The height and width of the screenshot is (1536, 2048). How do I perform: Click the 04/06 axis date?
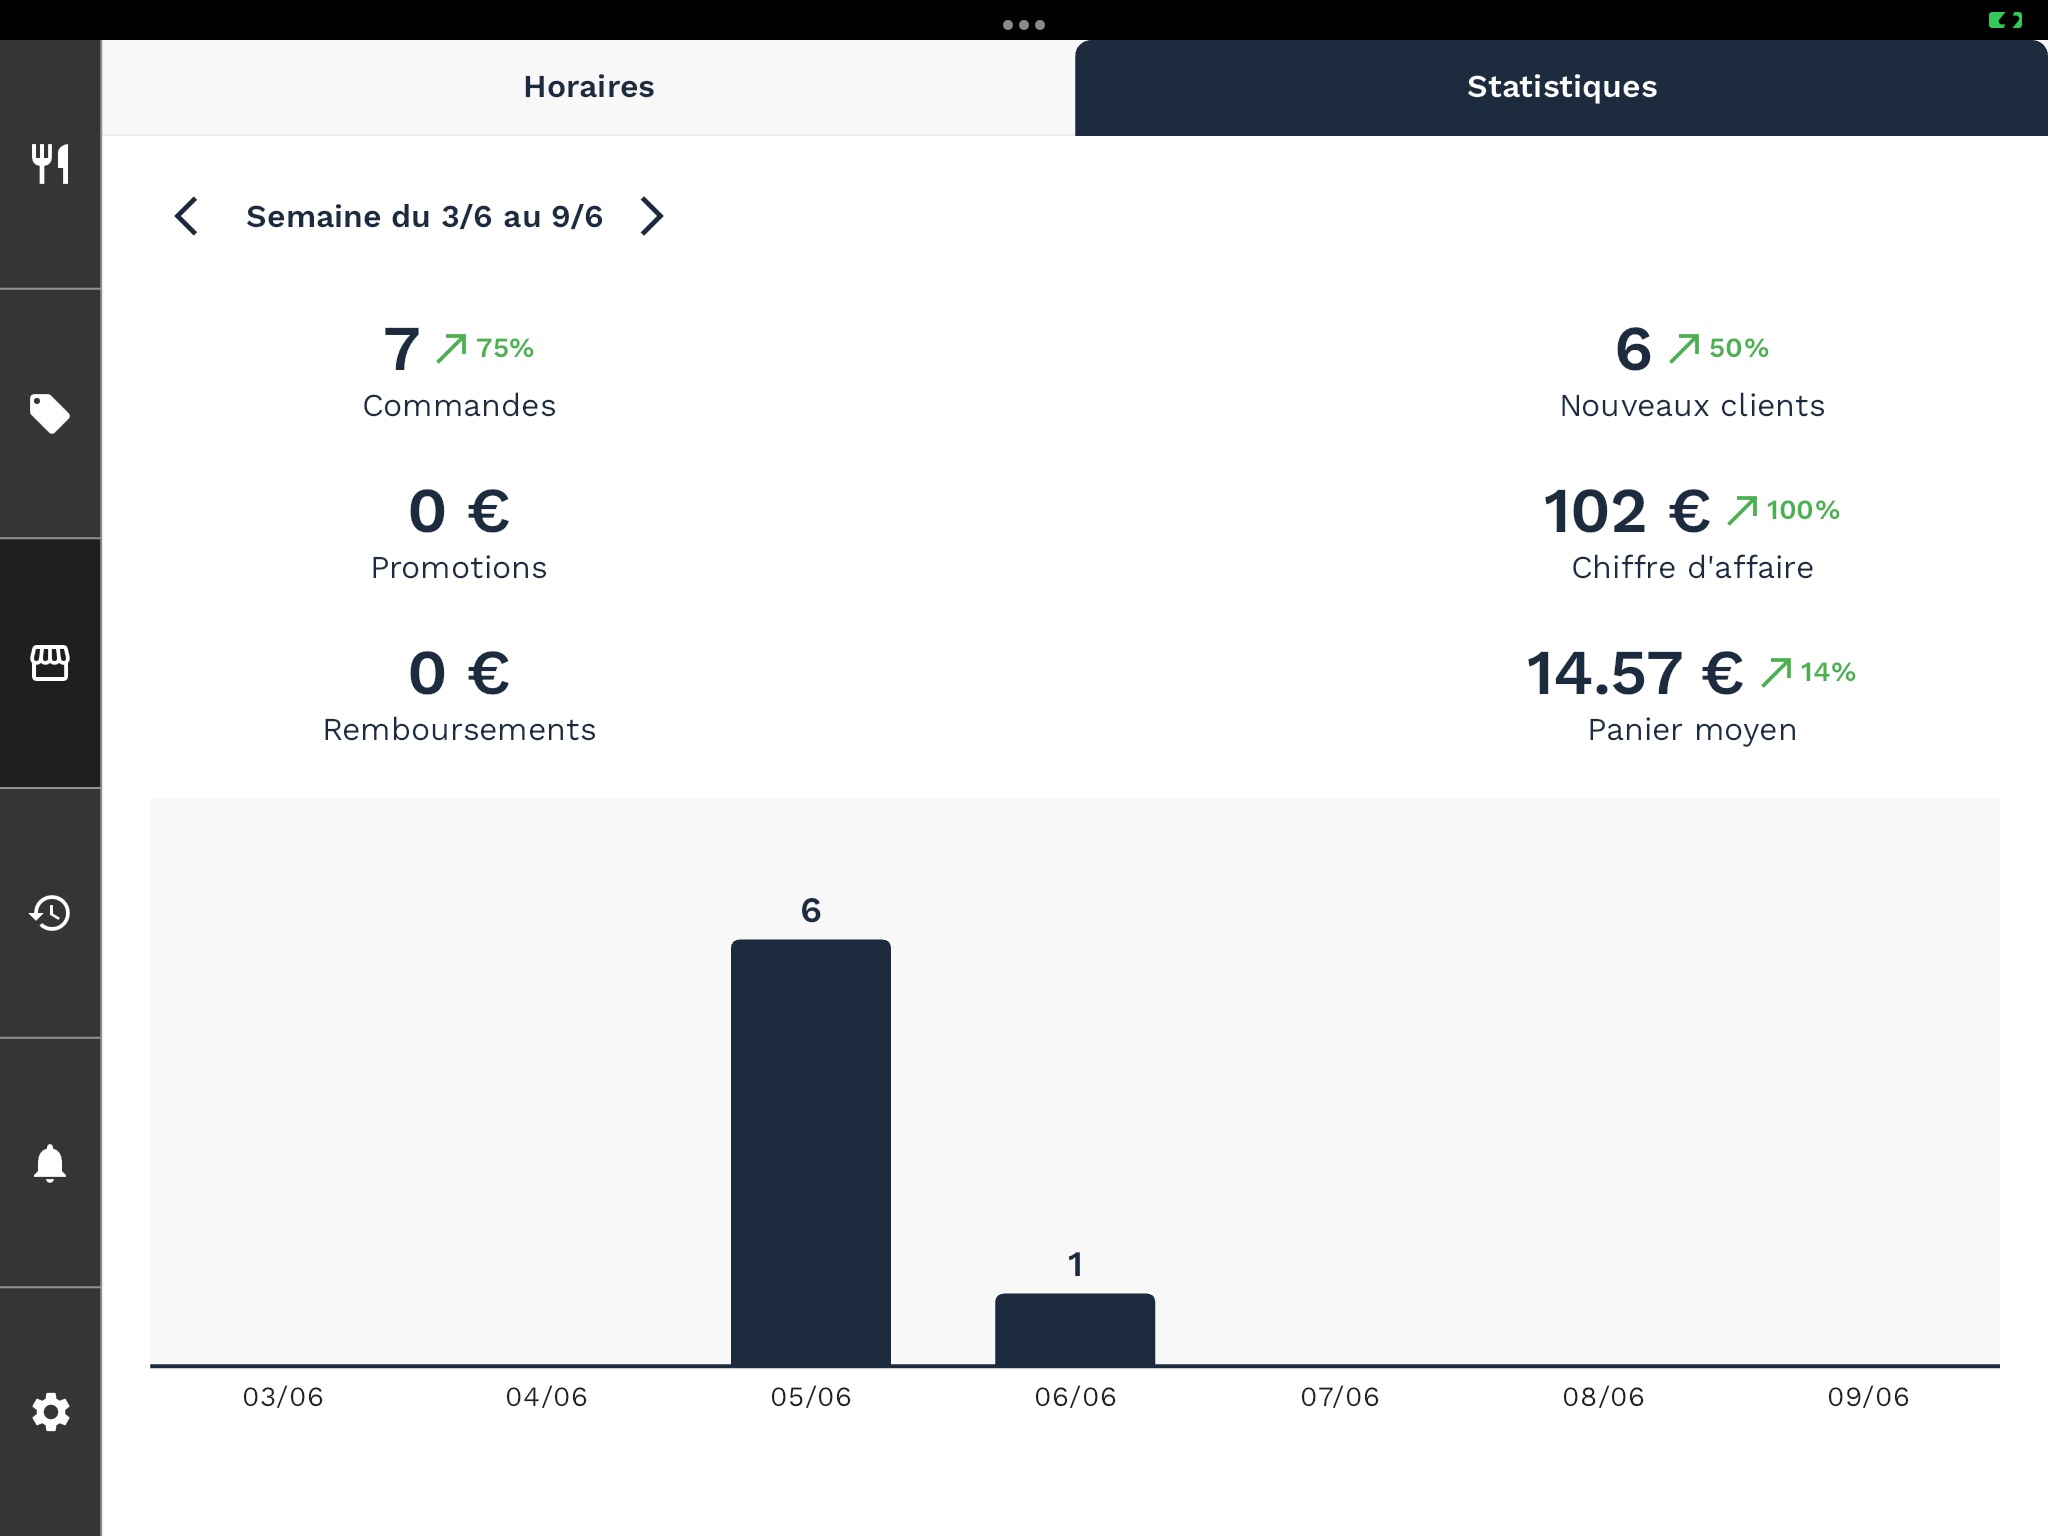546,1397
